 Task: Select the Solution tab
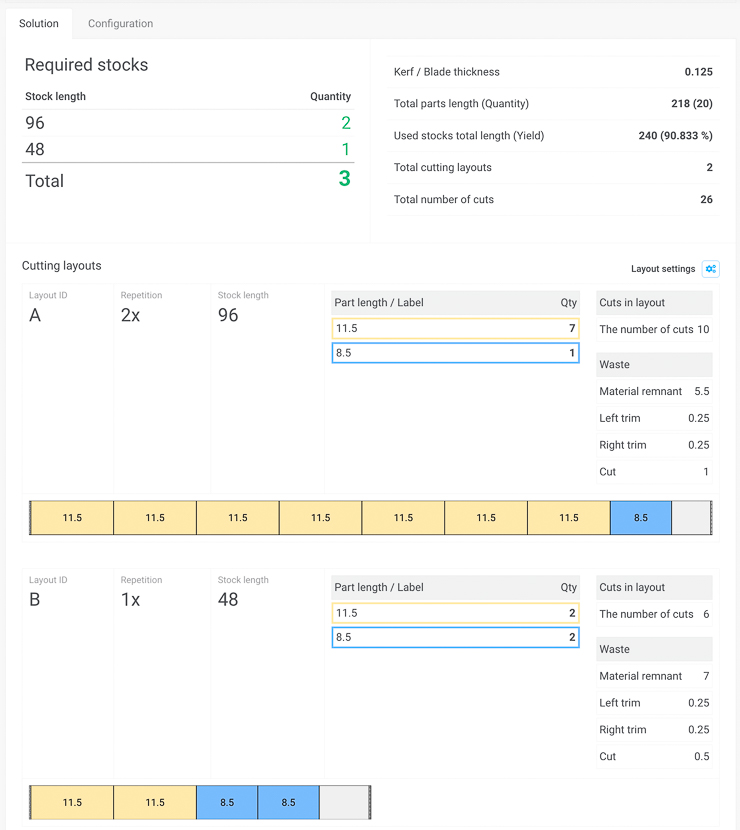click(x=39, y=23)
